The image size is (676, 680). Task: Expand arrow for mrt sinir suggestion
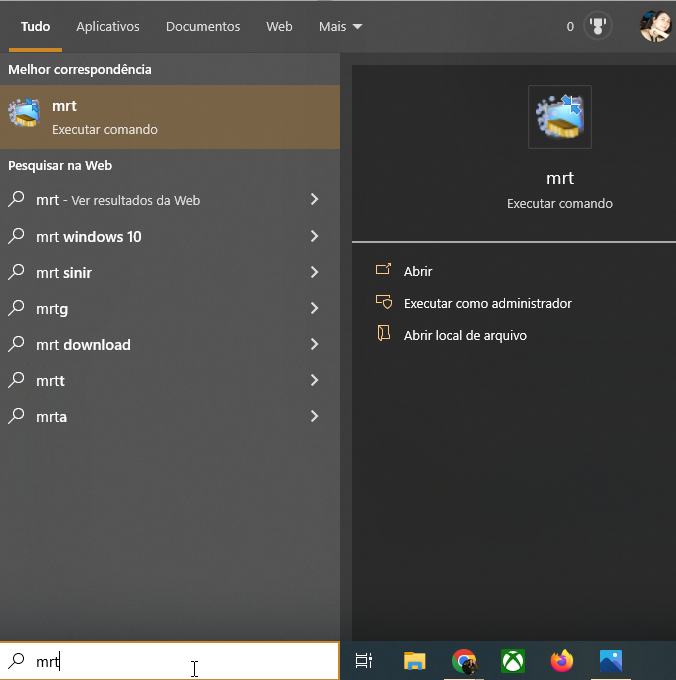(x=314, y=272)
